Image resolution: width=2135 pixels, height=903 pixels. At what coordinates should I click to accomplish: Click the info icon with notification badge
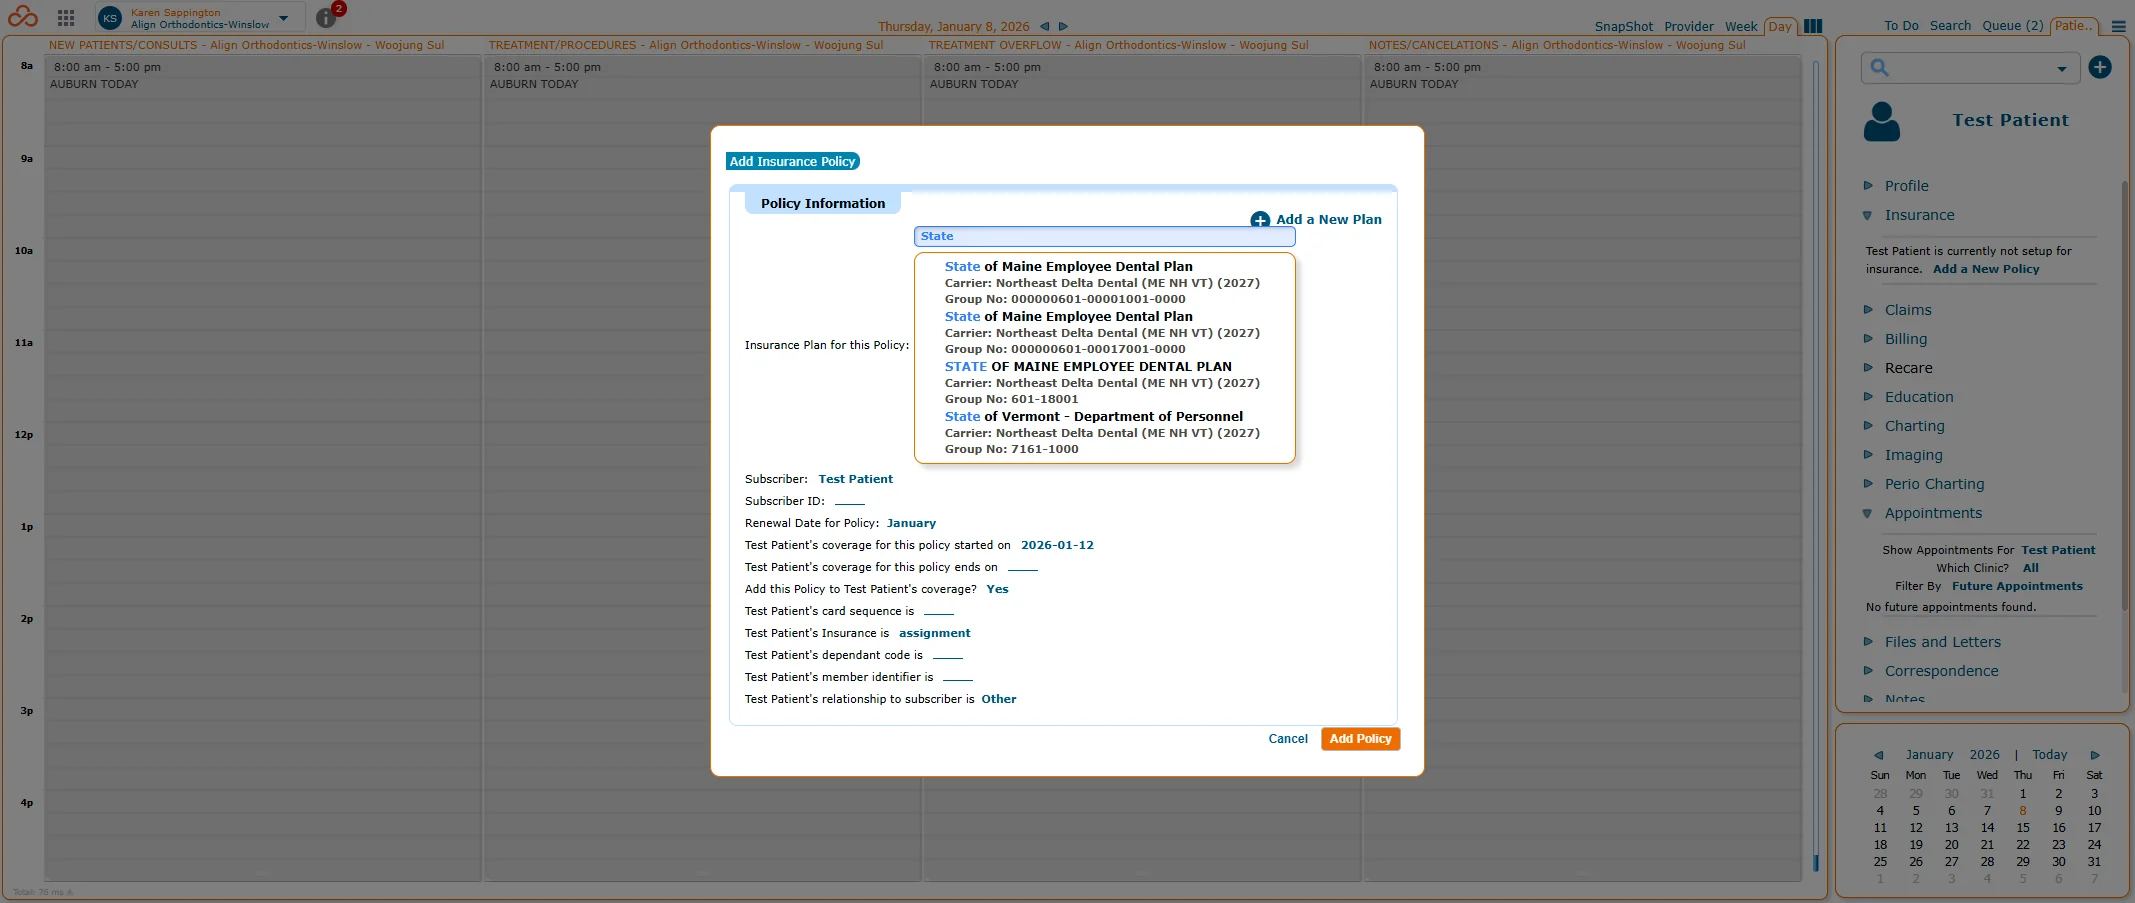pyautogui.click(x=325, y=17)
